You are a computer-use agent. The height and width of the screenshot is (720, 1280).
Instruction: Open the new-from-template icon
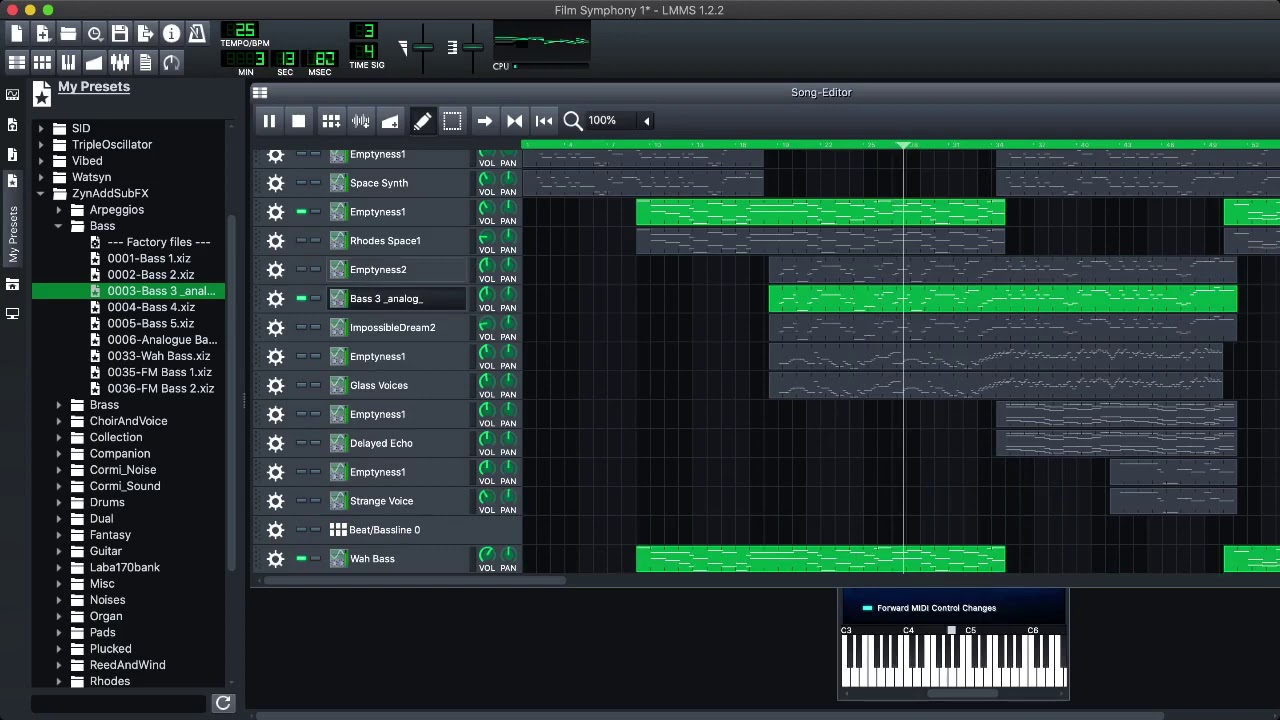tap(43, 34)
